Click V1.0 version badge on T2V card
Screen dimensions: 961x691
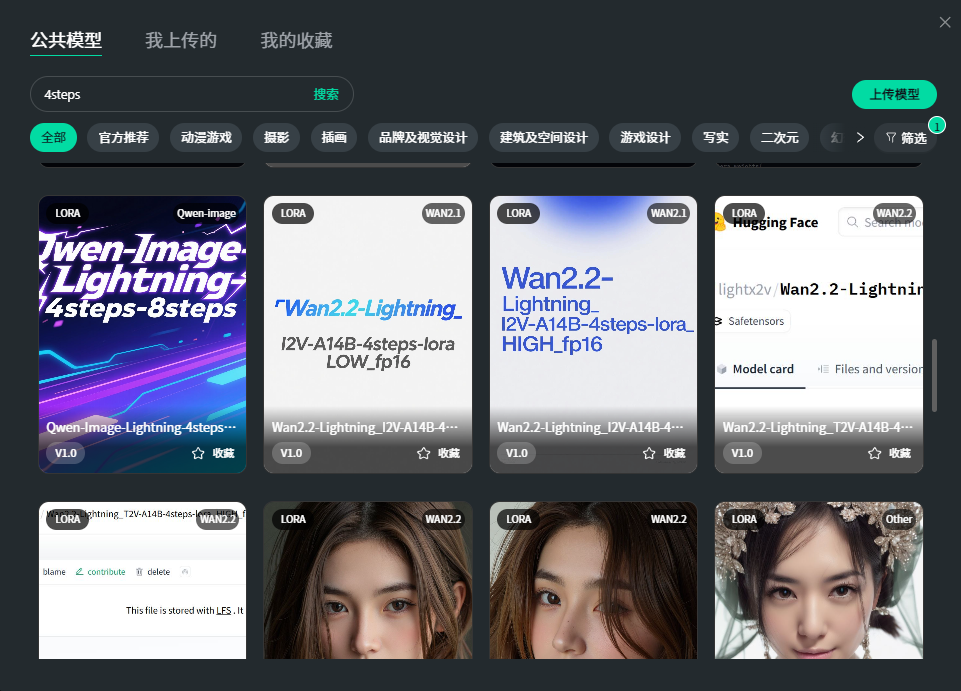[742, 453]
